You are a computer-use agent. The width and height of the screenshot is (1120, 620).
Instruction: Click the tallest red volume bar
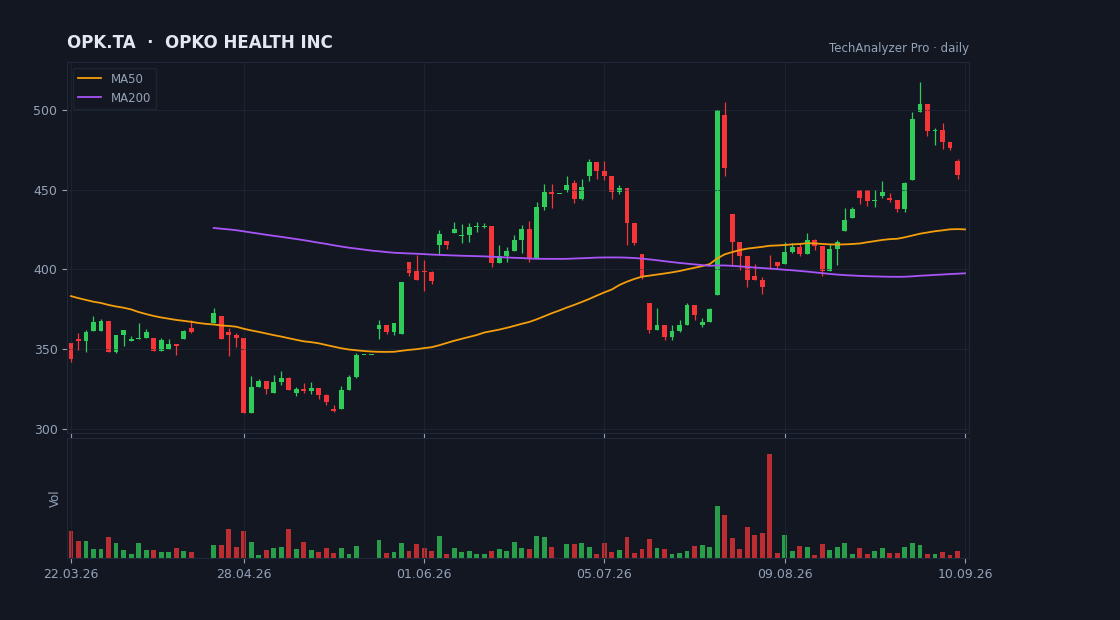pyautogui.click(x=769, y=506)
